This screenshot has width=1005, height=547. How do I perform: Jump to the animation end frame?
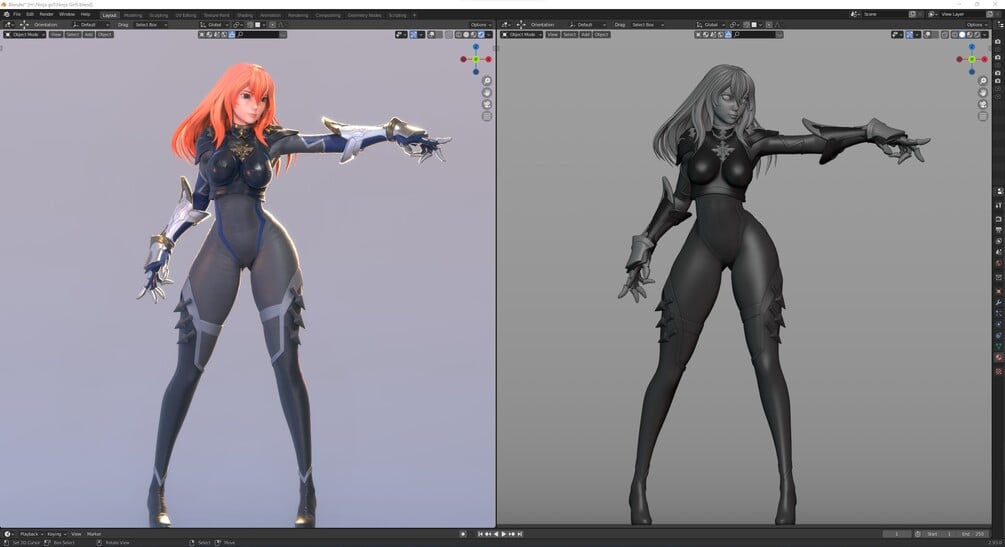pos(520,534)
